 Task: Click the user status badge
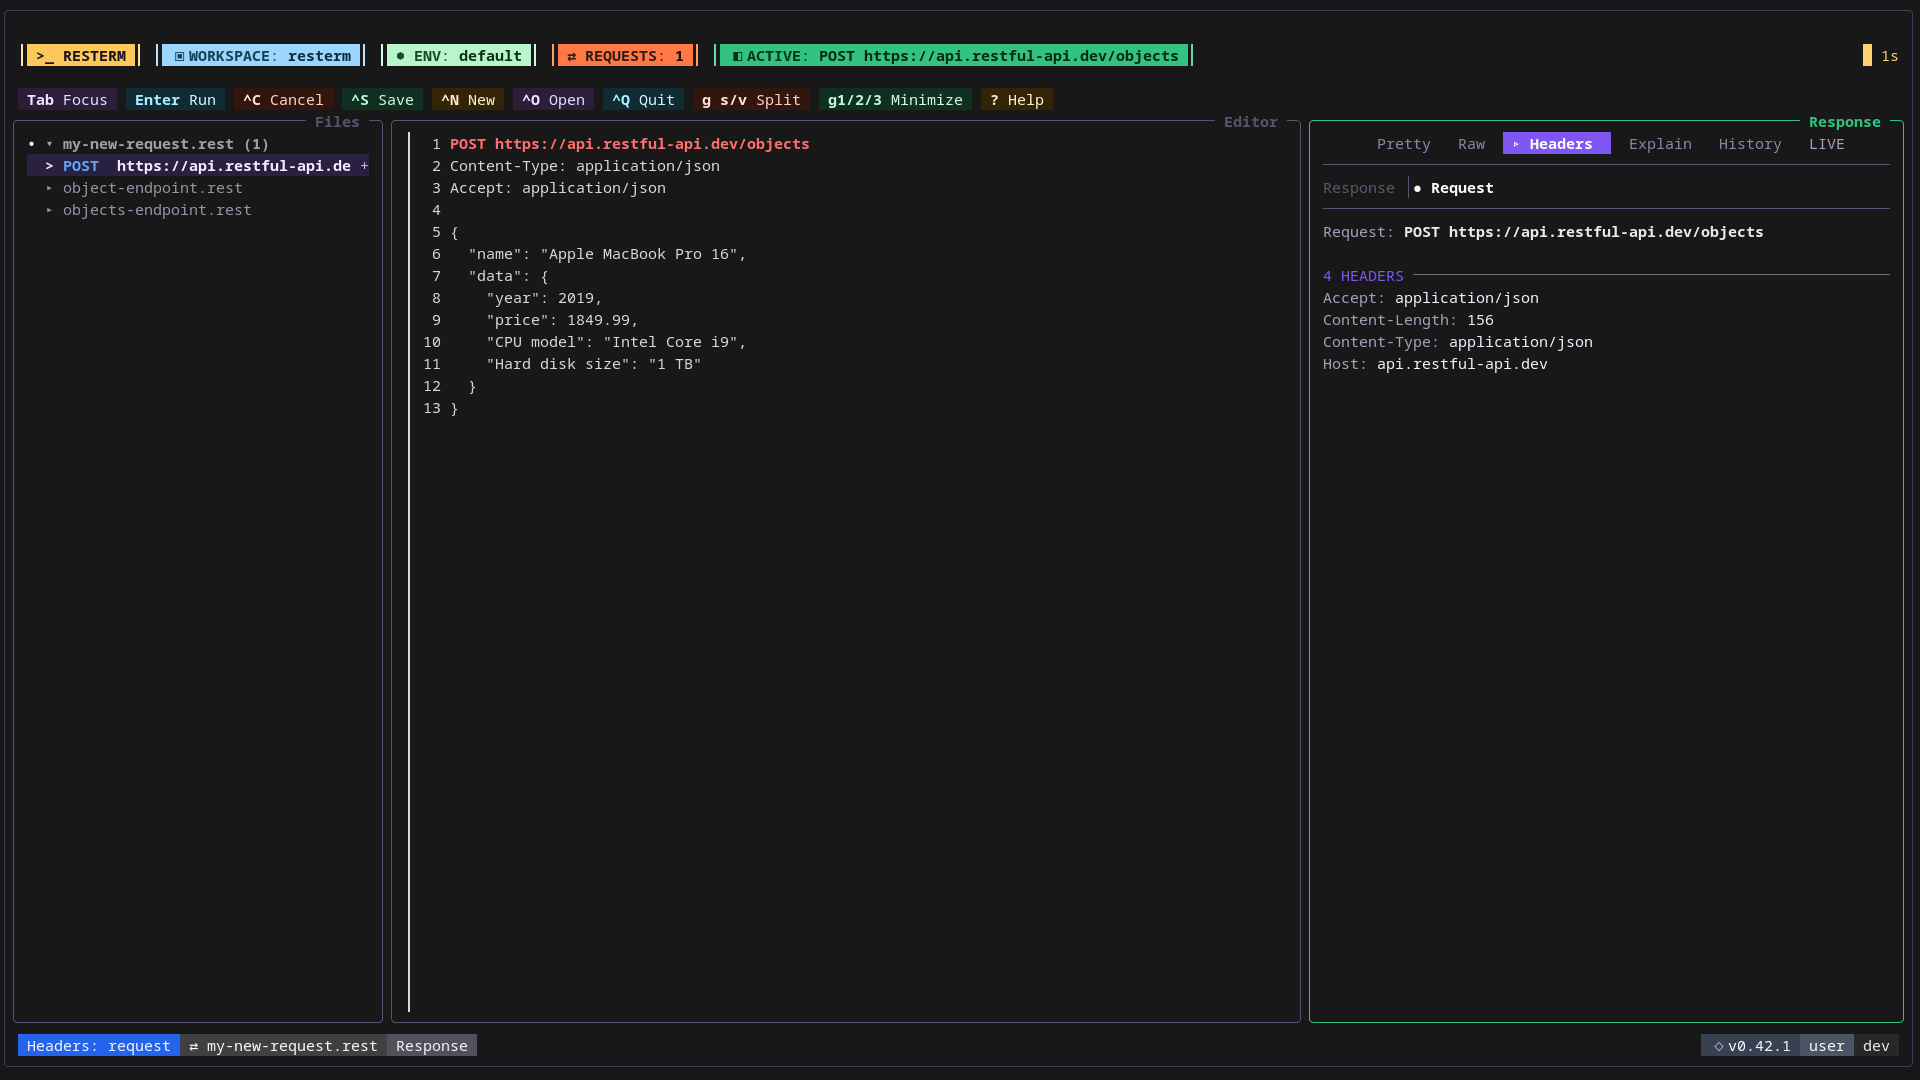tap(1827, 1045)
